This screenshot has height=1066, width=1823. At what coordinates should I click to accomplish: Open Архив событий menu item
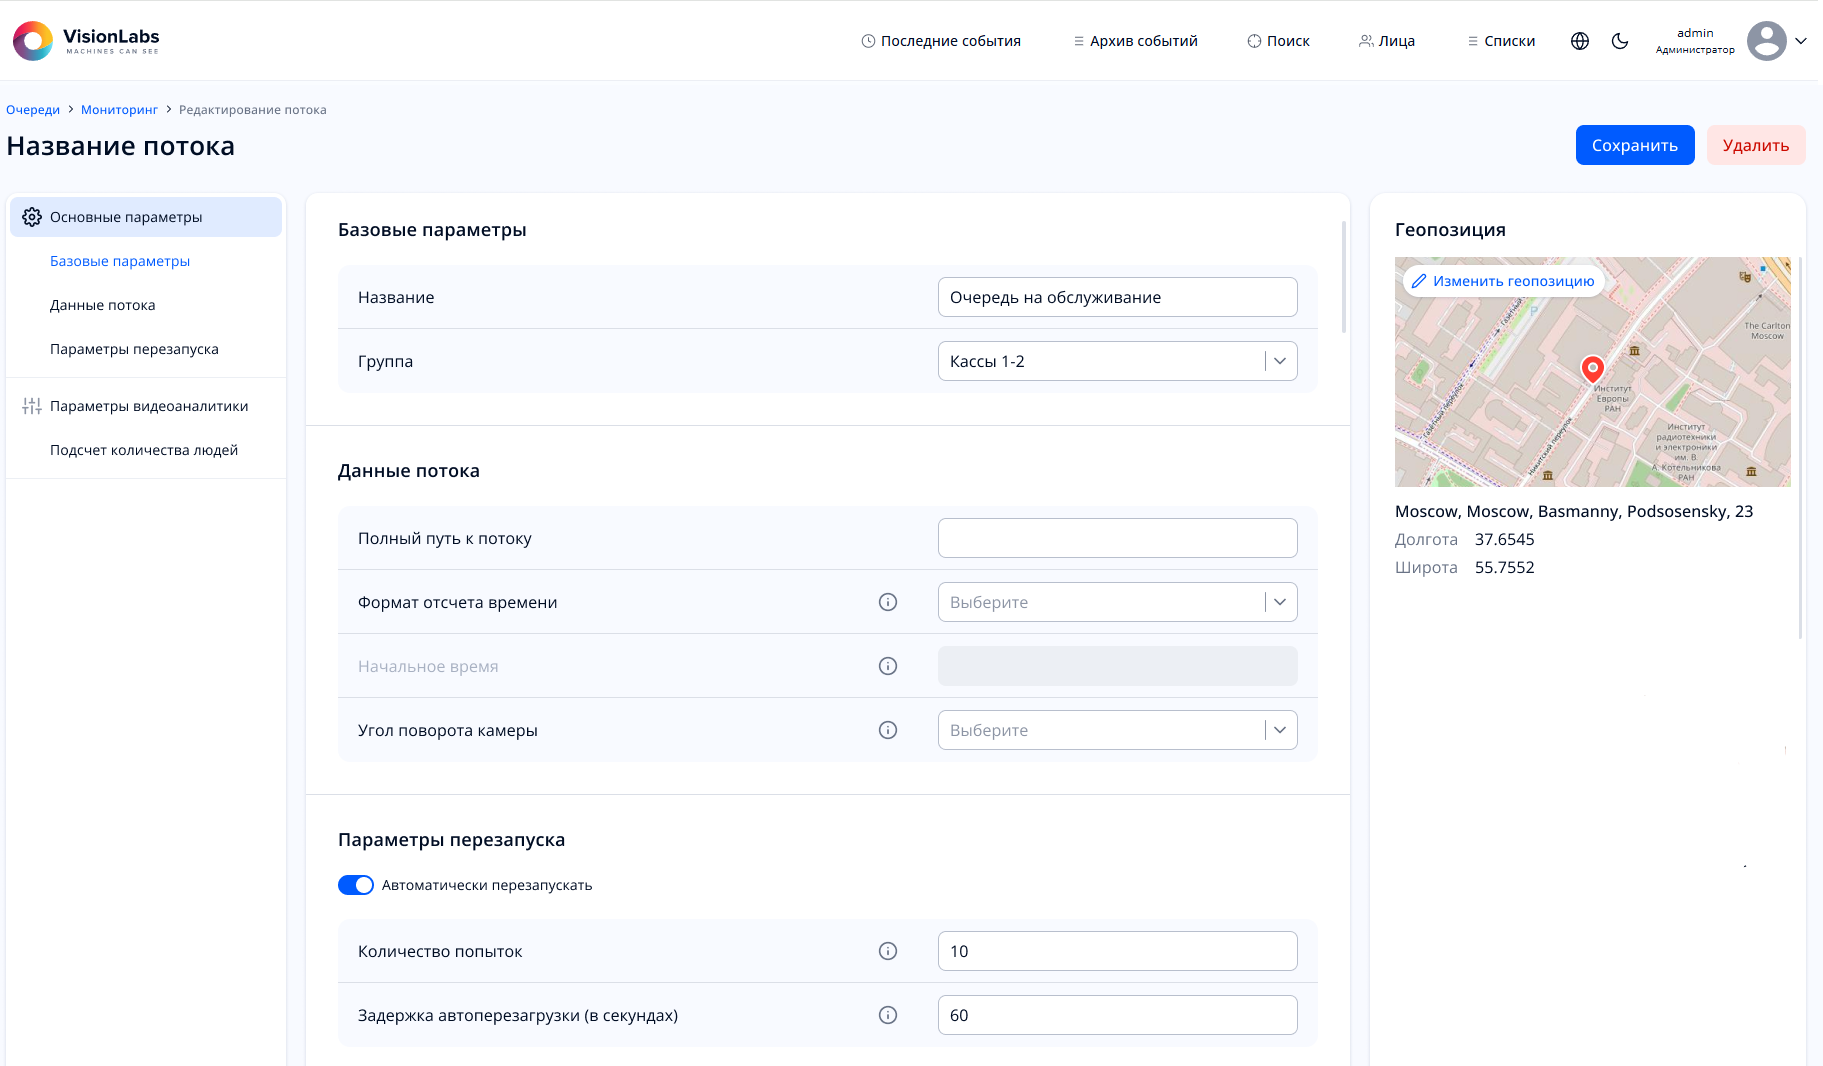[x=1135, y=41]
